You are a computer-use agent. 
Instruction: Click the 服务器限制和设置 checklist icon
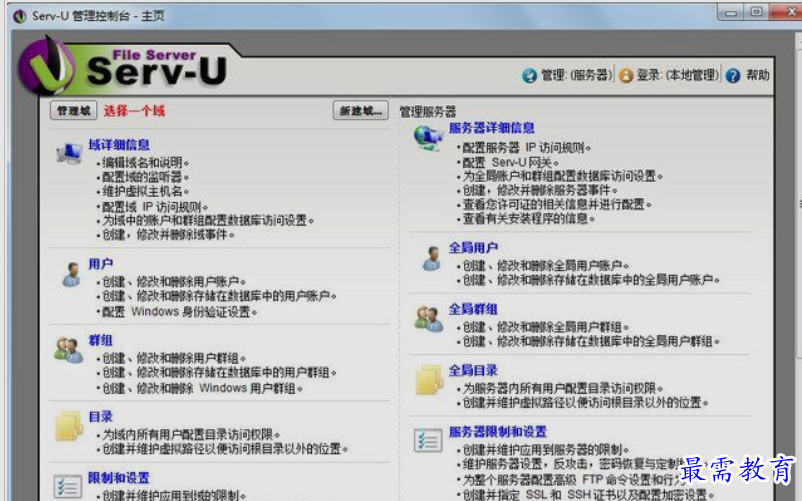428,440
